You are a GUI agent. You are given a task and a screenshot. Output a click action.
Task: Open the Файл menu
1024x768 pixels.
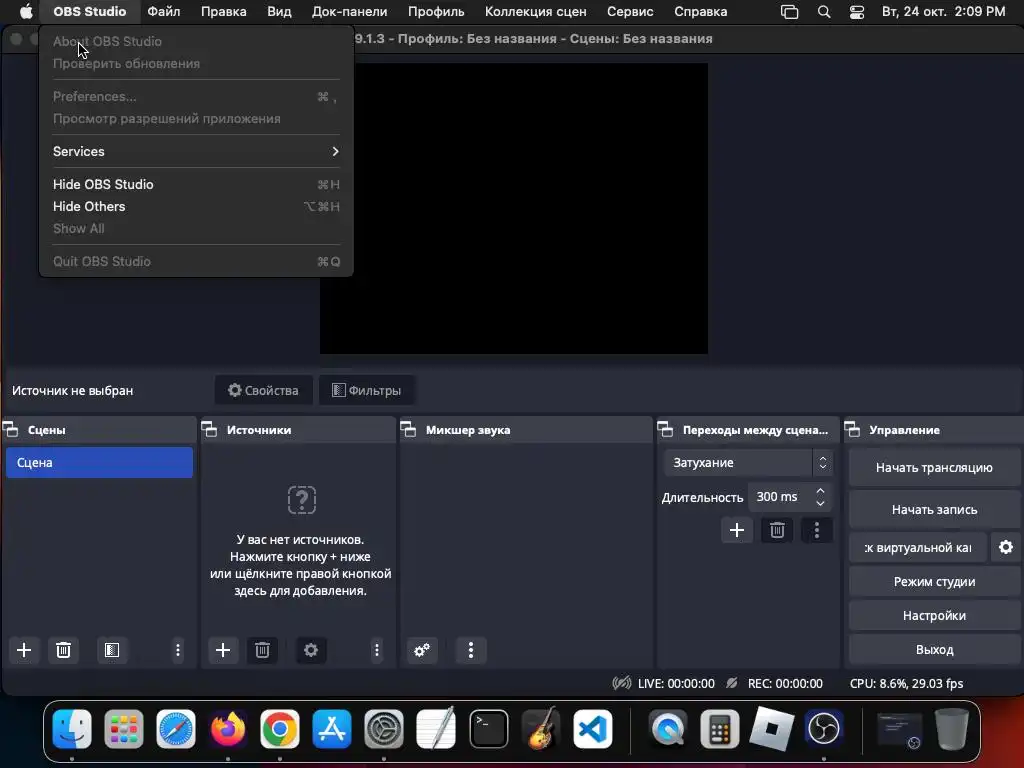[164, 12]
